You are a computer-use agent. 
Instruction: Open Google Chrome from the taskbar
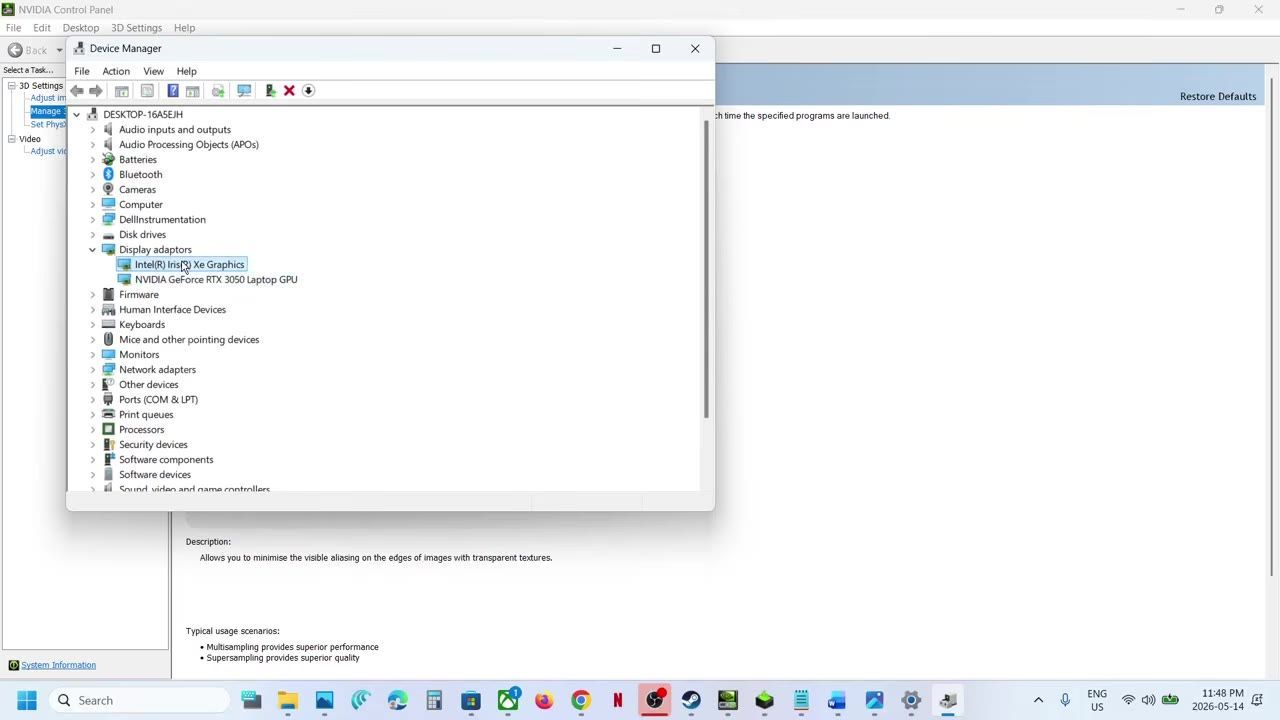581,700
